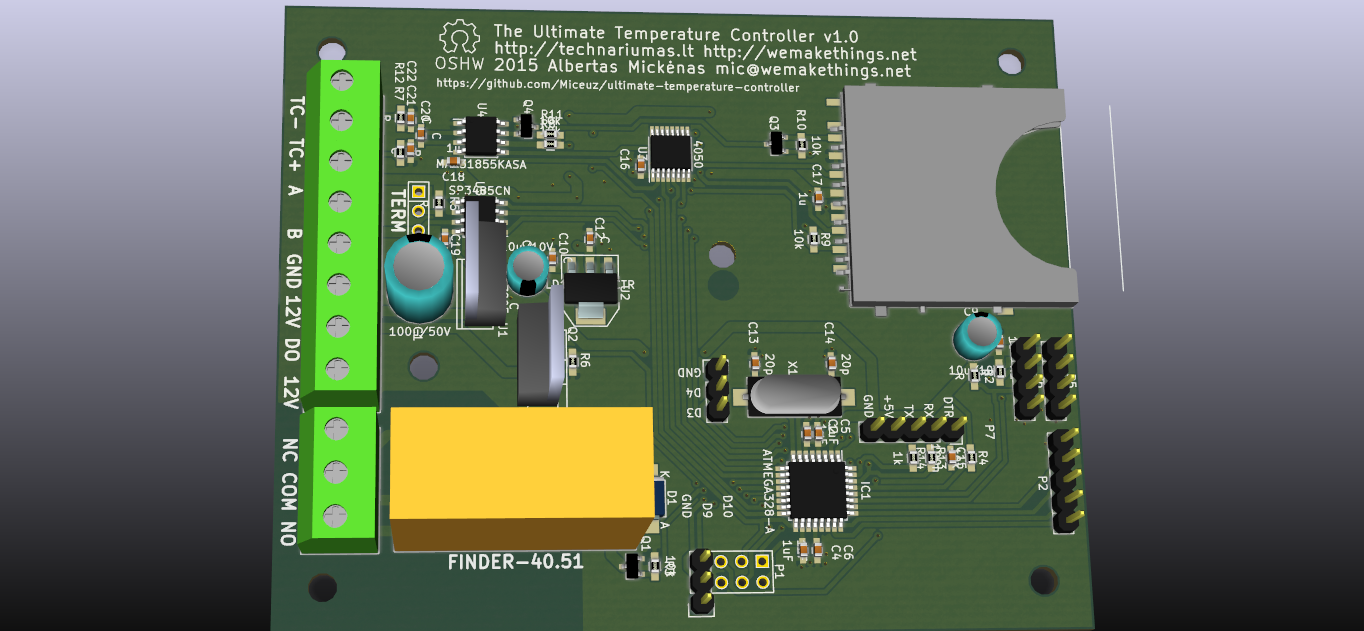Click the mic@wemakethings.net email text
This screenshot has width=1364, height=631.
813,71
